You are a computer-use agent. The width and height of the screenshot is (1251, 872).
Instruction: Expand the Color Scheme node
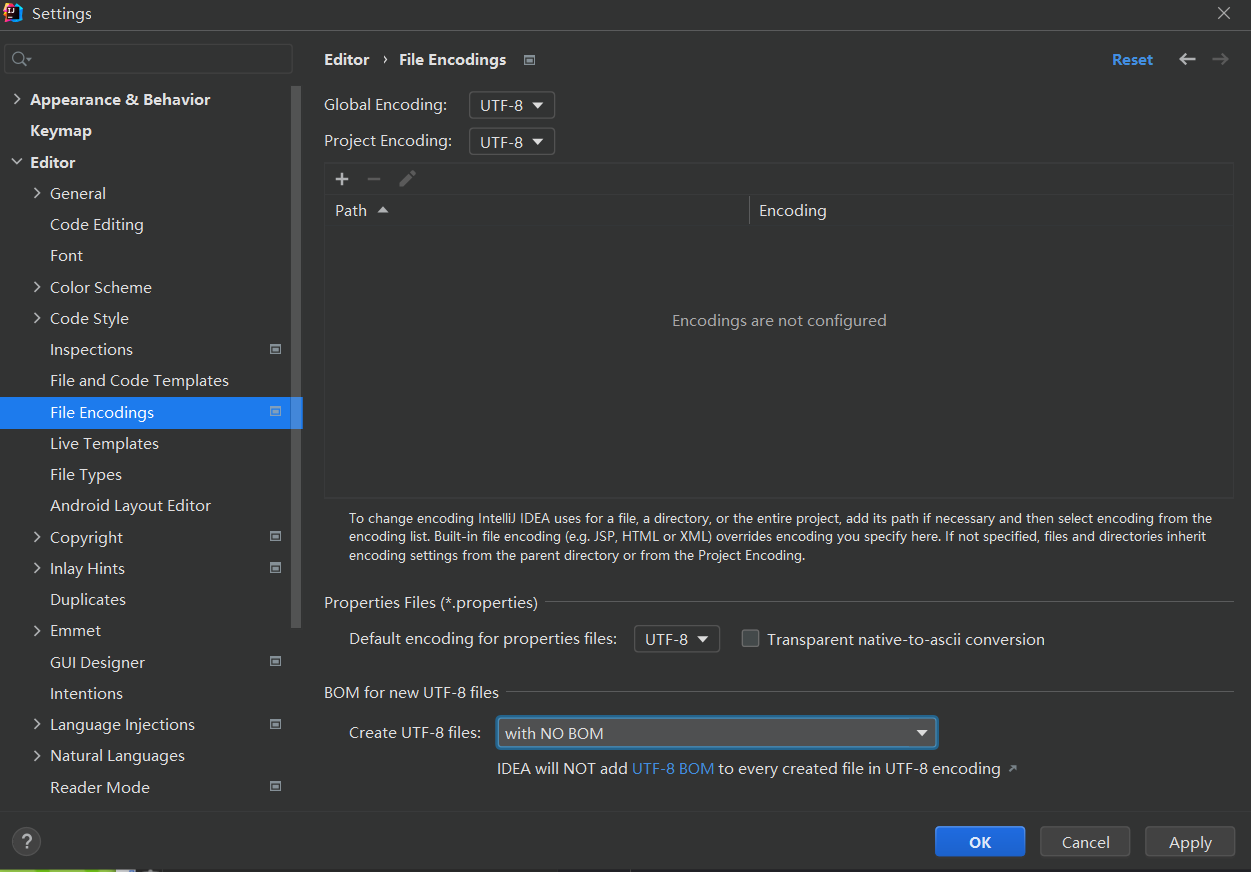coord(37,287)
